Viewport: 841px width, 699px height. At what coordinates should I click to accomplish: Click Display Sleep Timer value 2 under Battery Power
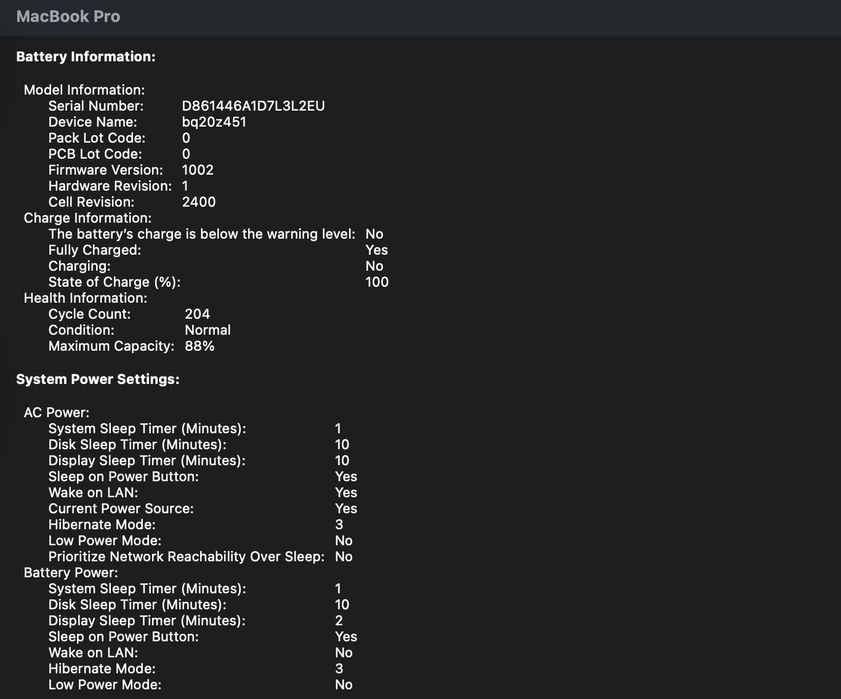pos(339,621)
